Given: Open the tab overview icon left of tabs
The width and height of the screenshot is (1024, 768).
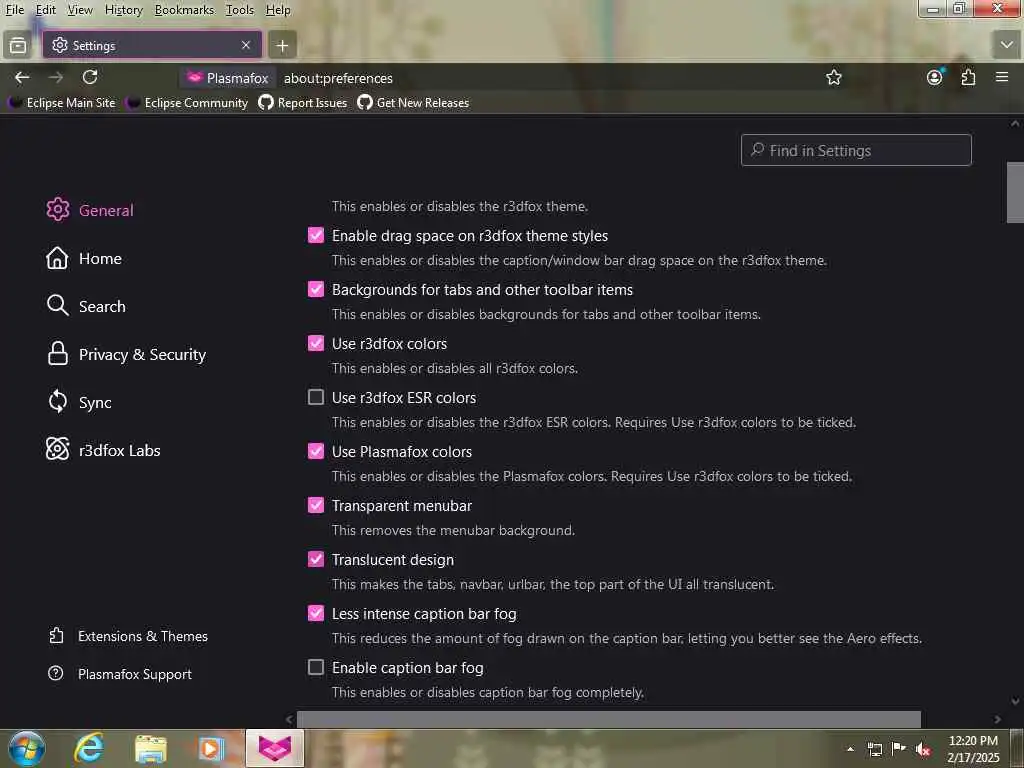Looking at the screenshot, I should (18, 45).
